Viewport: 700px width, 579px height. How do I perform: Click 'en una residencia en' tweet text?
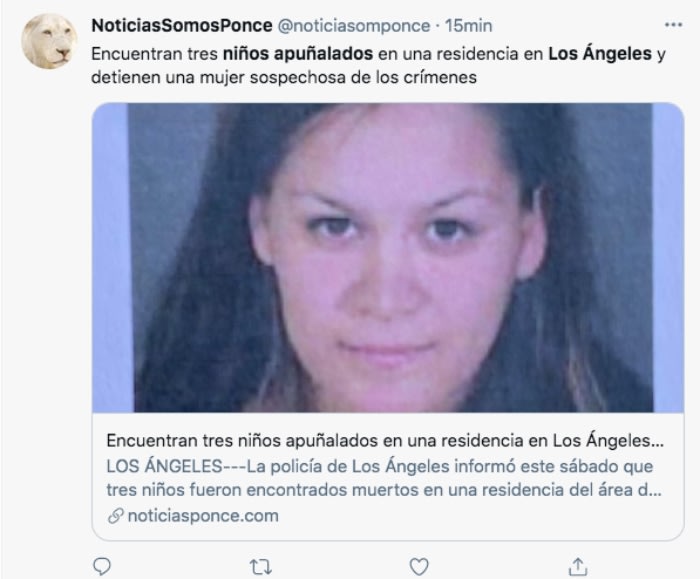click(x=461, y=54)
